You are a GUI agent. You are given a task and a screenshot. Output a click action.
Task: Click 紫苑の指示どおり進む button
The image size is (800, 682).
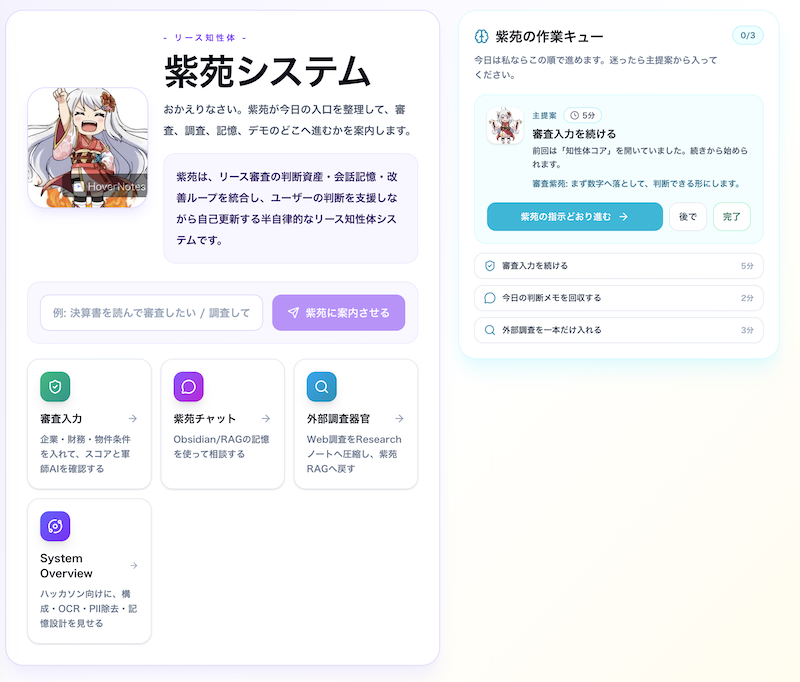(574, 217)
